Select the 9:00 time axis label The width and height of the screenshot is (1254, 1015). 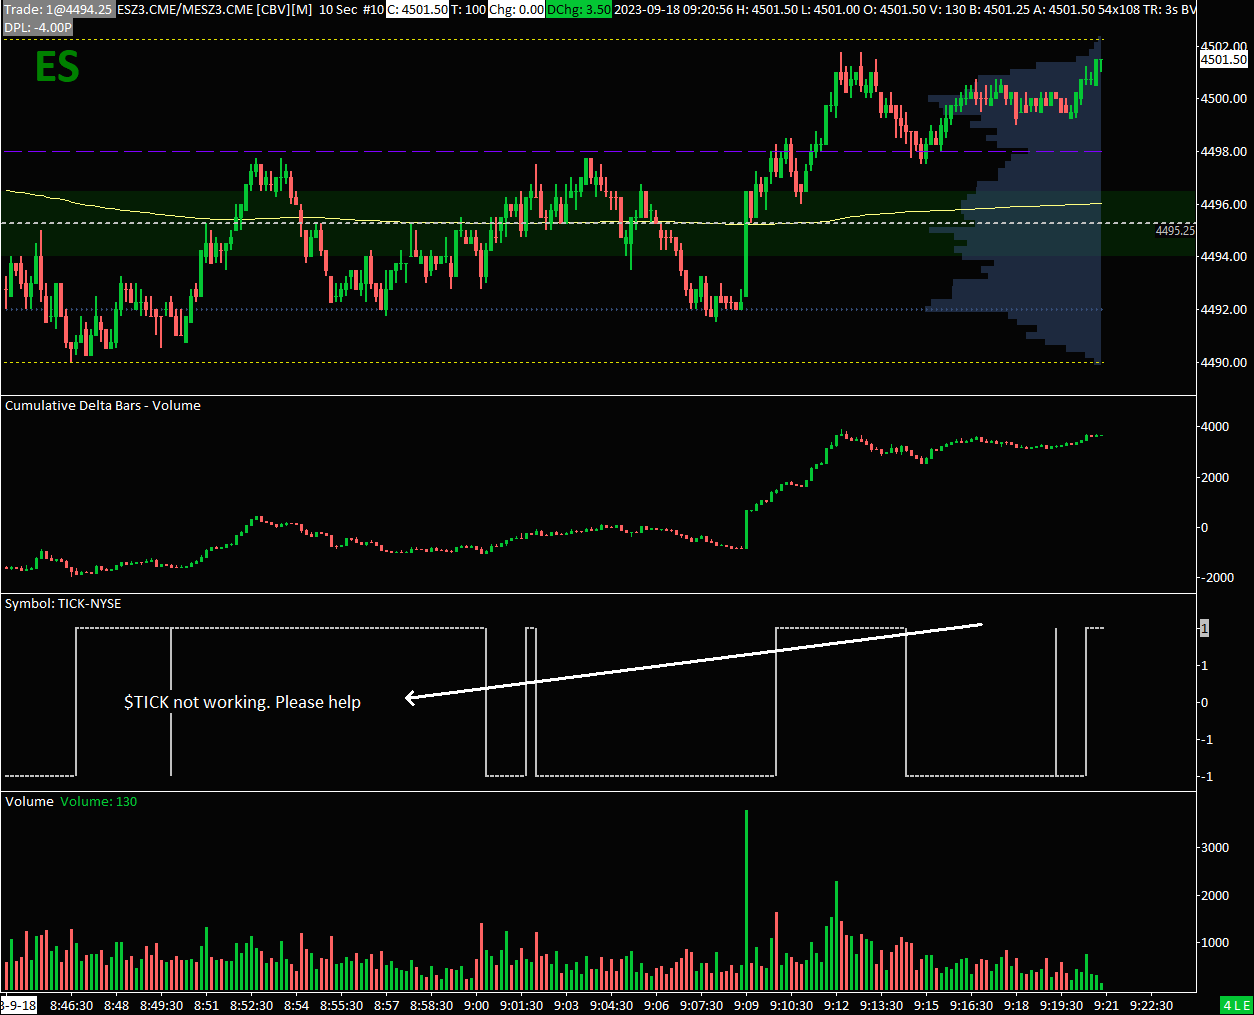tap(476, 1006)
